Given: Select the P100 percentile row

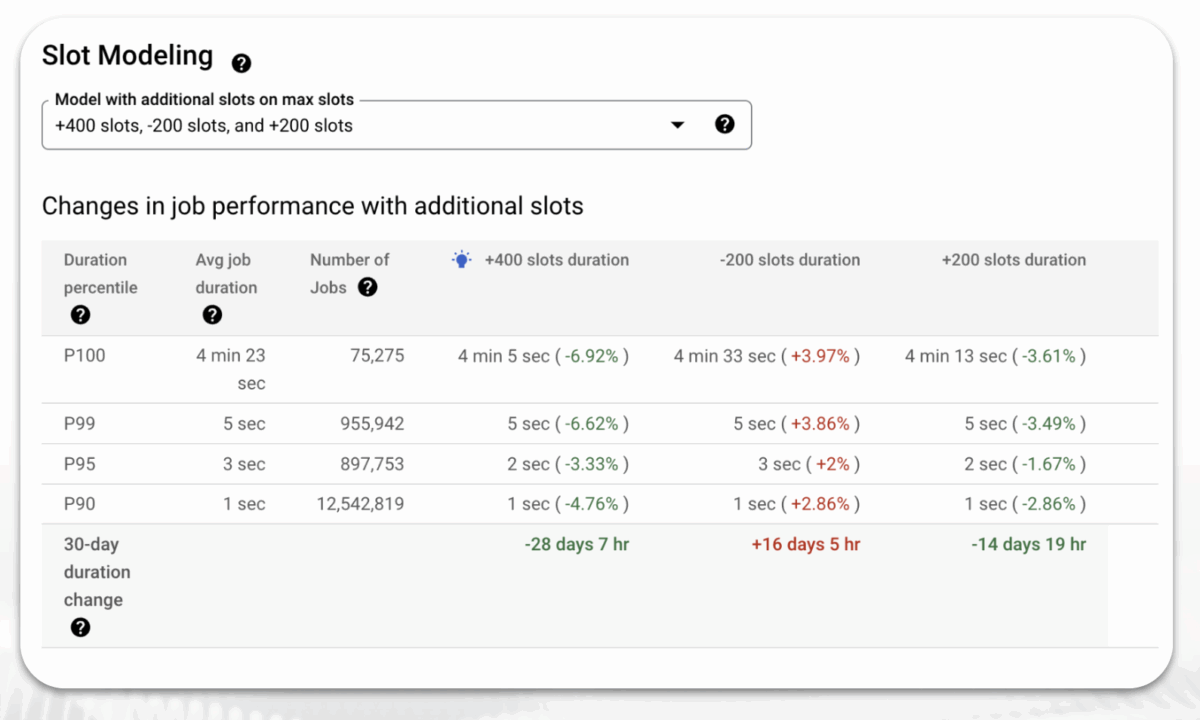Looking at the screenshot, I should tap(83, 355).
